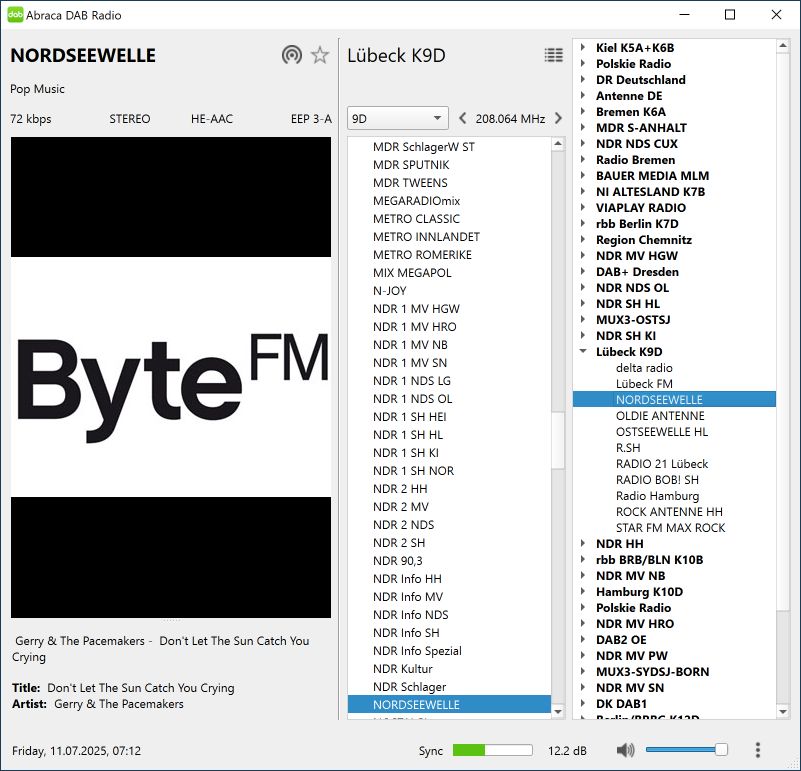The image size is (801, 771).
Task: Expand the NDR HH ensemble
Action: (583, 544)
